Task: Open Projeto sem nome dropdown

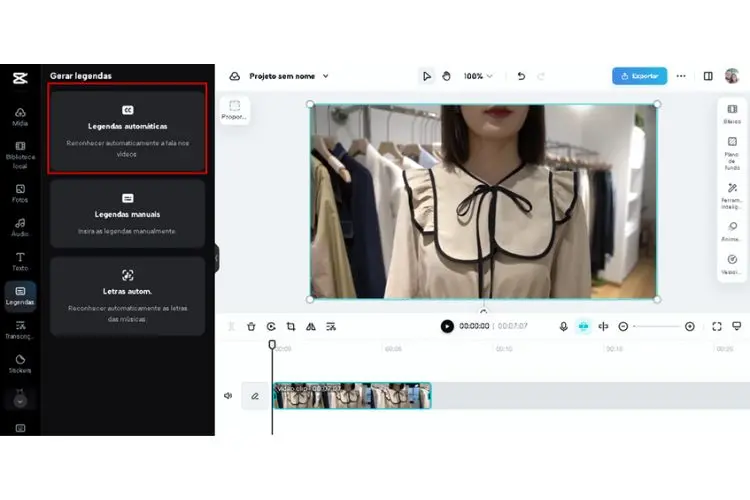Action: pos(288,77)
